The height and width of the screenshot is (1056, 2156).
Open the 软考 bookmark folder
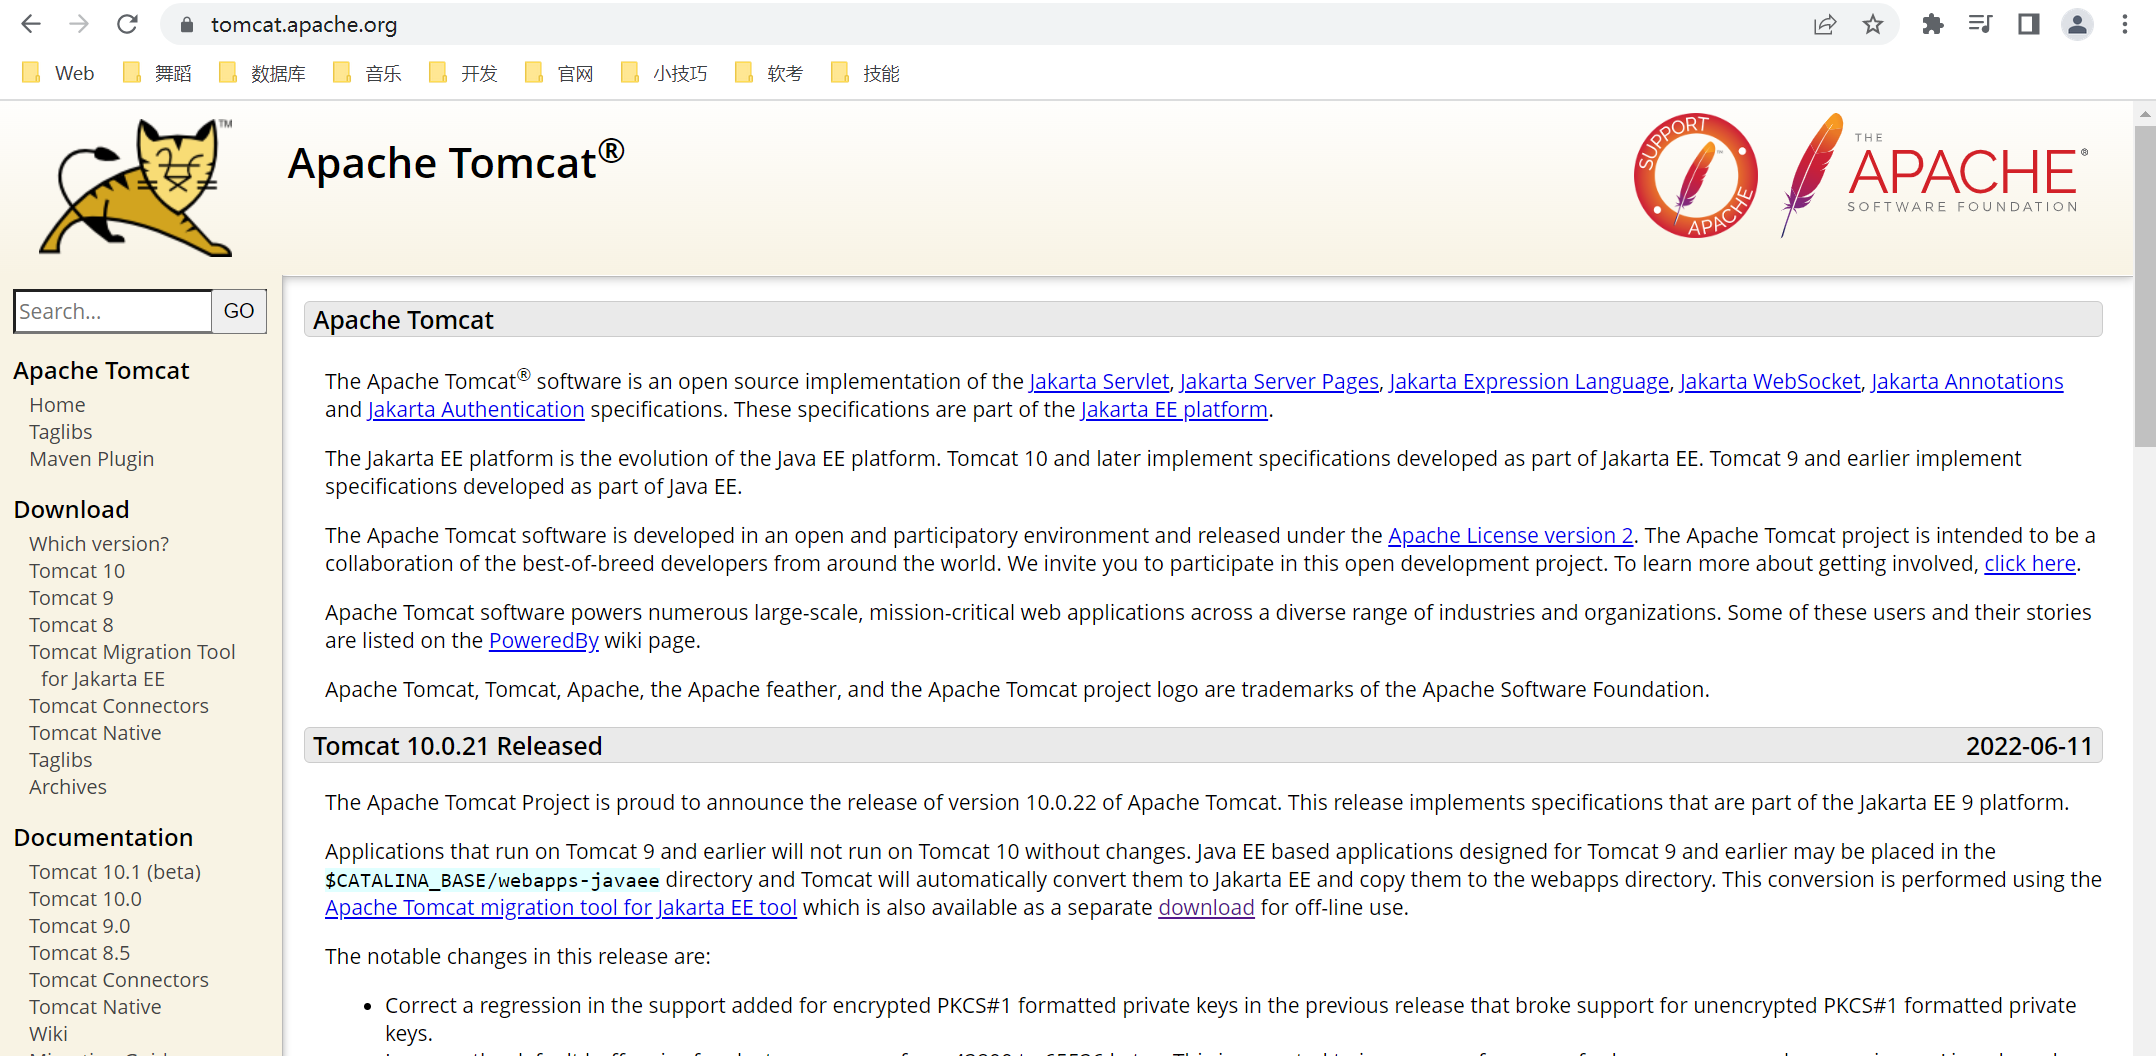pos(769,73)
